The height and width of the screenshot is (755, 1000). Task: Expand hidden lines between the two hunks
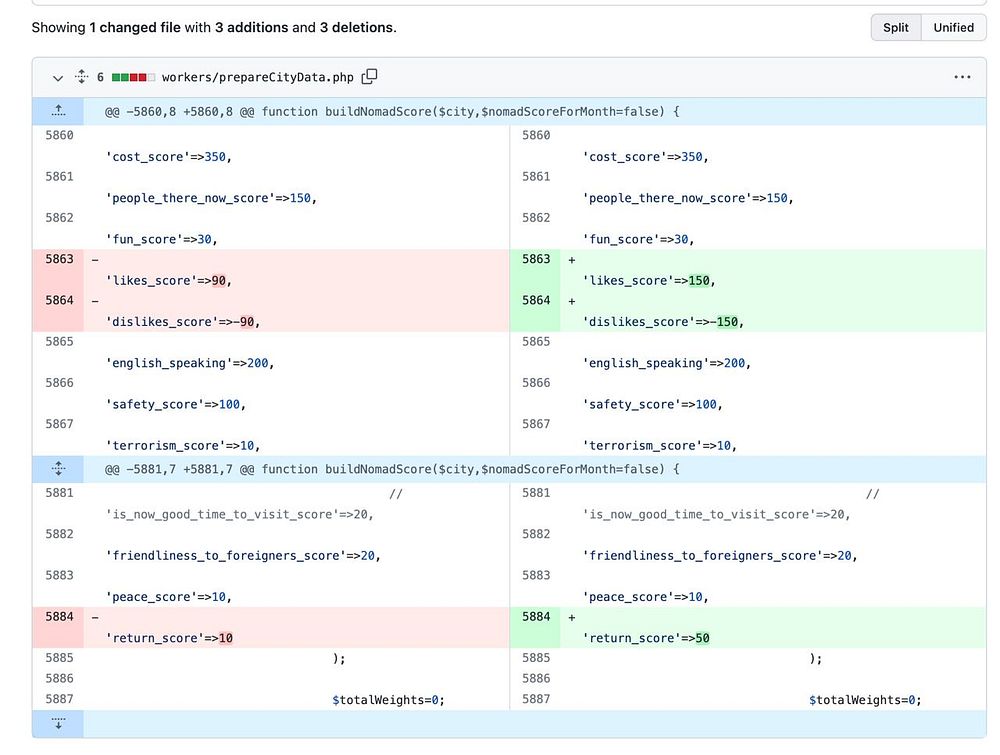tap(58, 468)
